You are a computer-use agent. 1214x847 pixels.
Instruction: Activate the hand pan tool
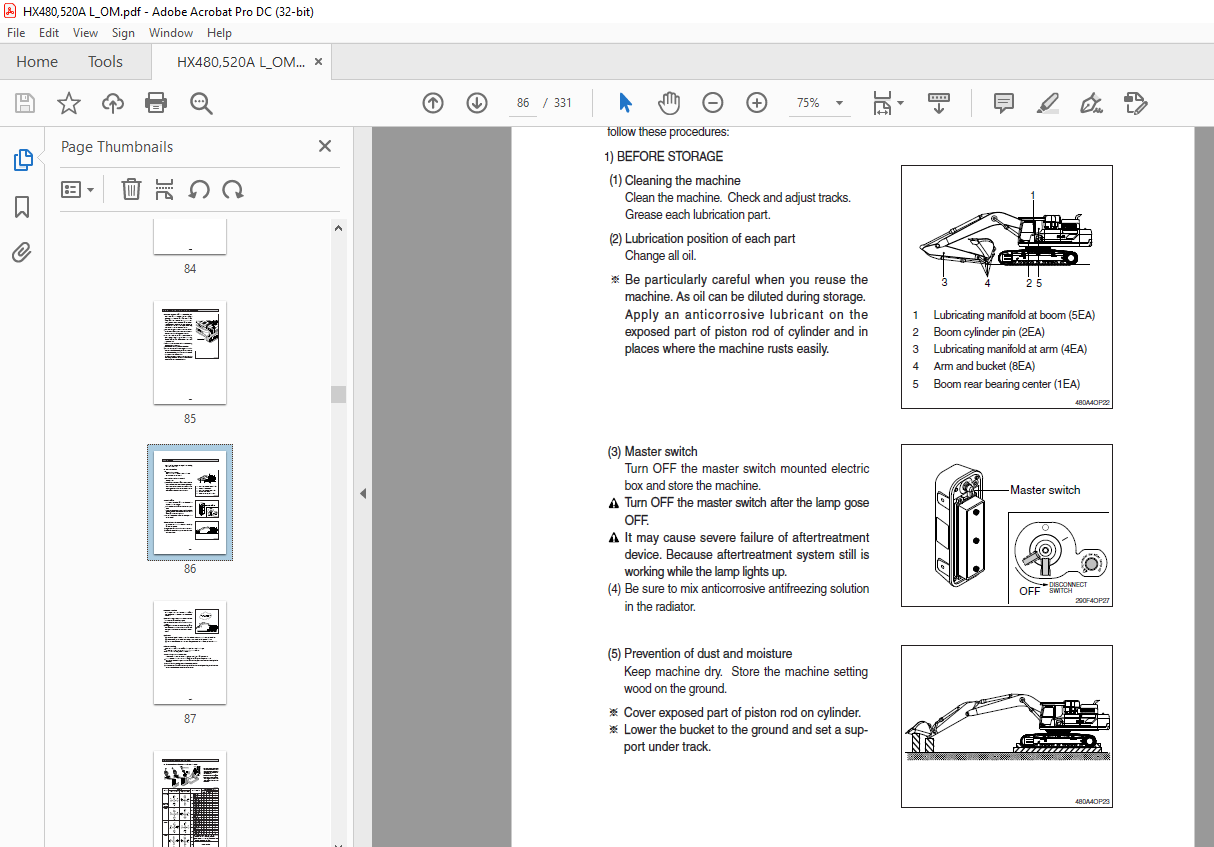click(x=669, y=103)
